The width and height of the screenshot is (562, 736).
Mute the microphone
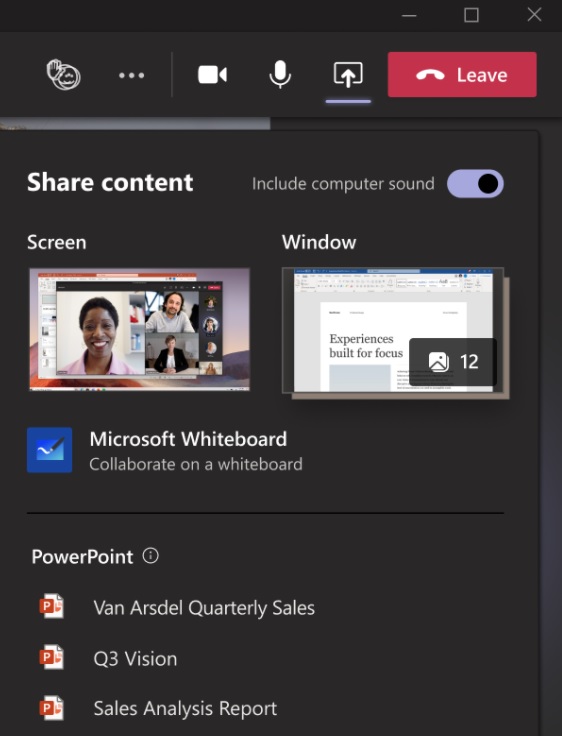[280, 75]
